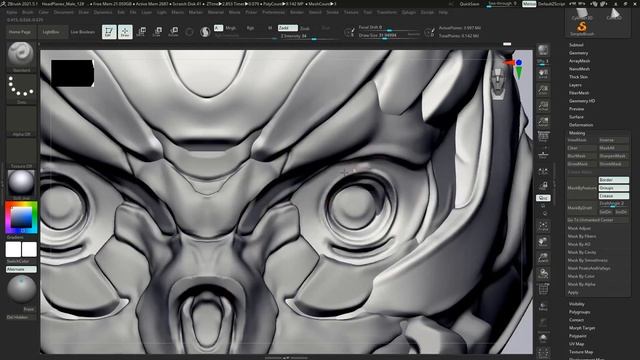Click the Actual size icon
Screen dimensions: 640x360
[543, 106]
